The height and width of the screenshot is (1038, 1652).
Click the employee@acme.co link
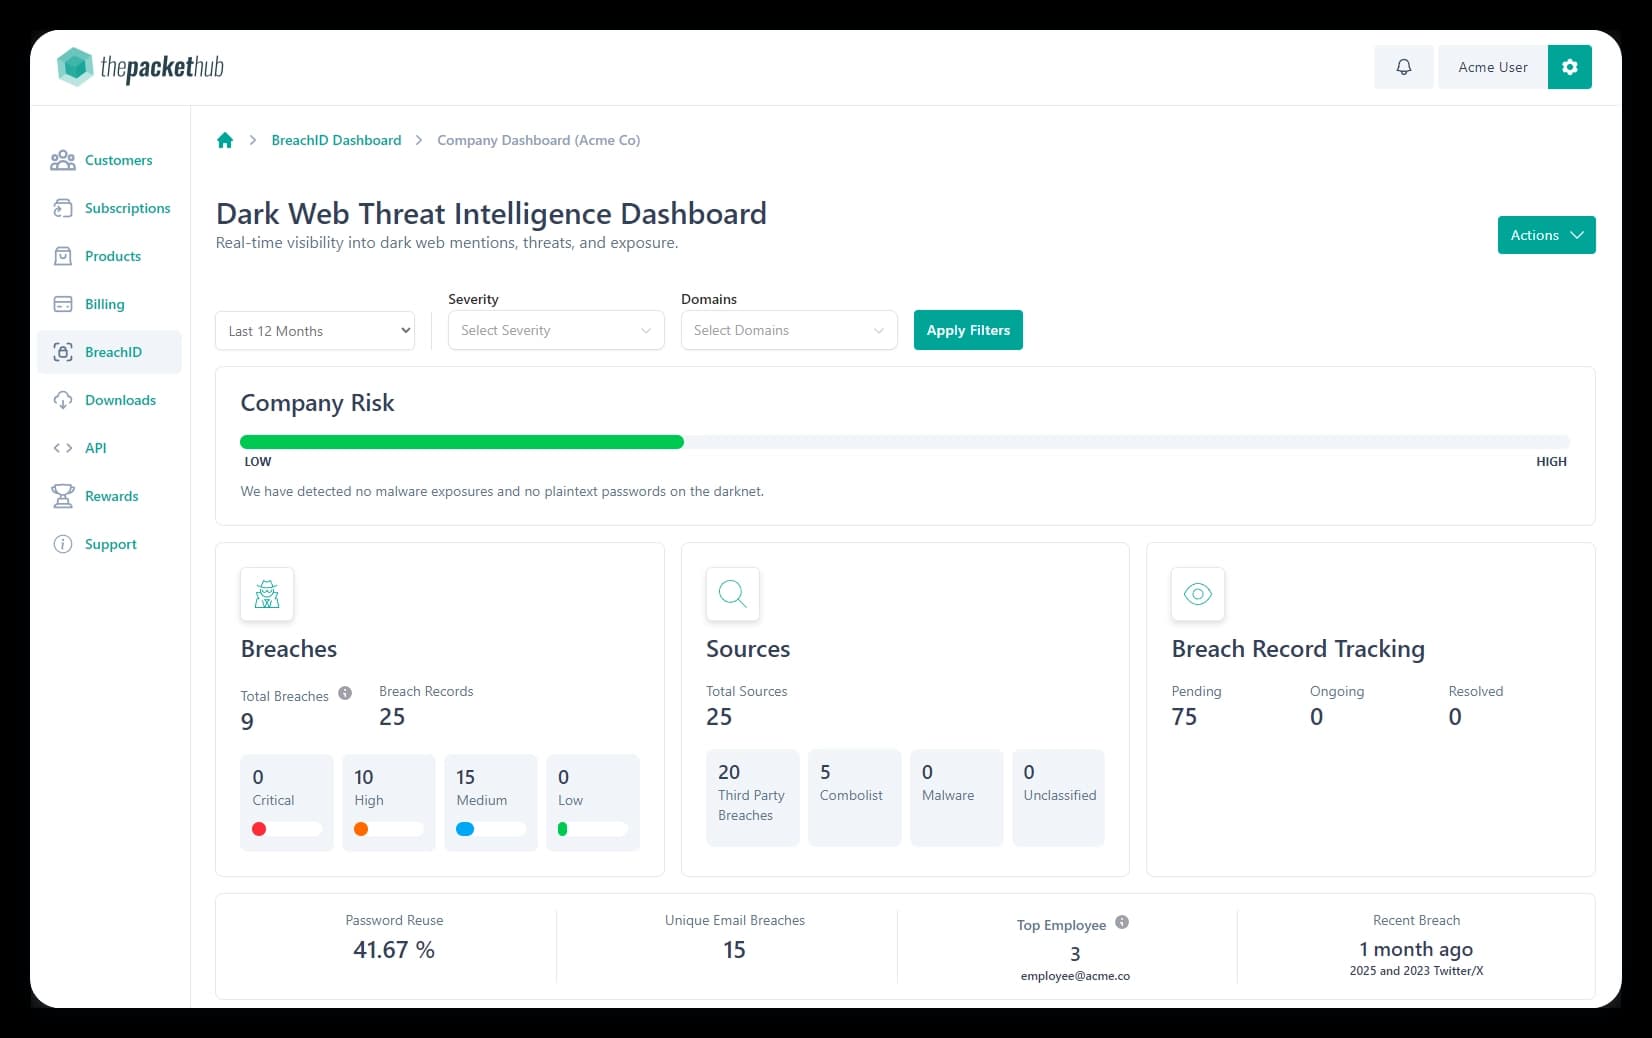coord(1074,975)
